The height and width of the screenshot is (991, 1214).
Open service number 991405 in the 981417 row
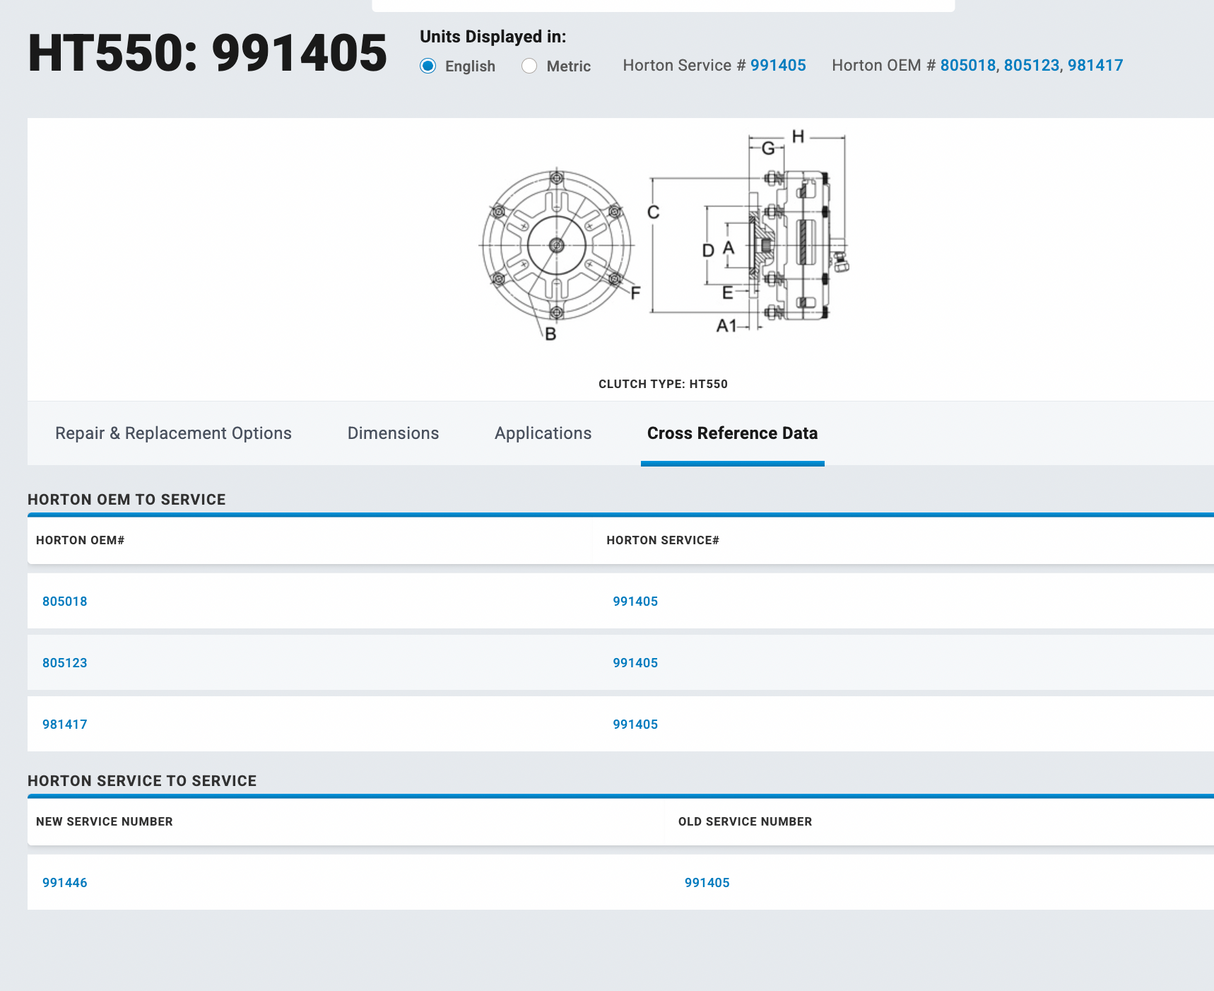[x=635, y=724]
